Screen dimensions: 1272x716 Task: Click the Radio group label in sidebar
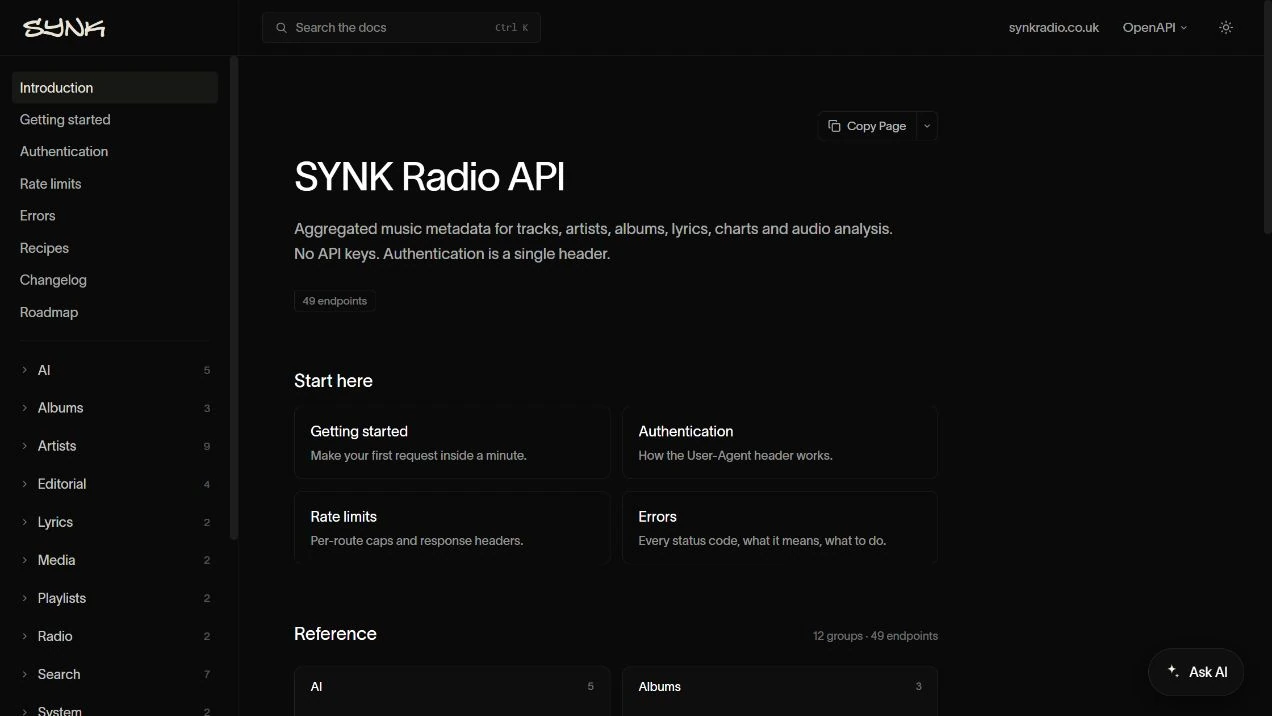(x=55, y=636)
